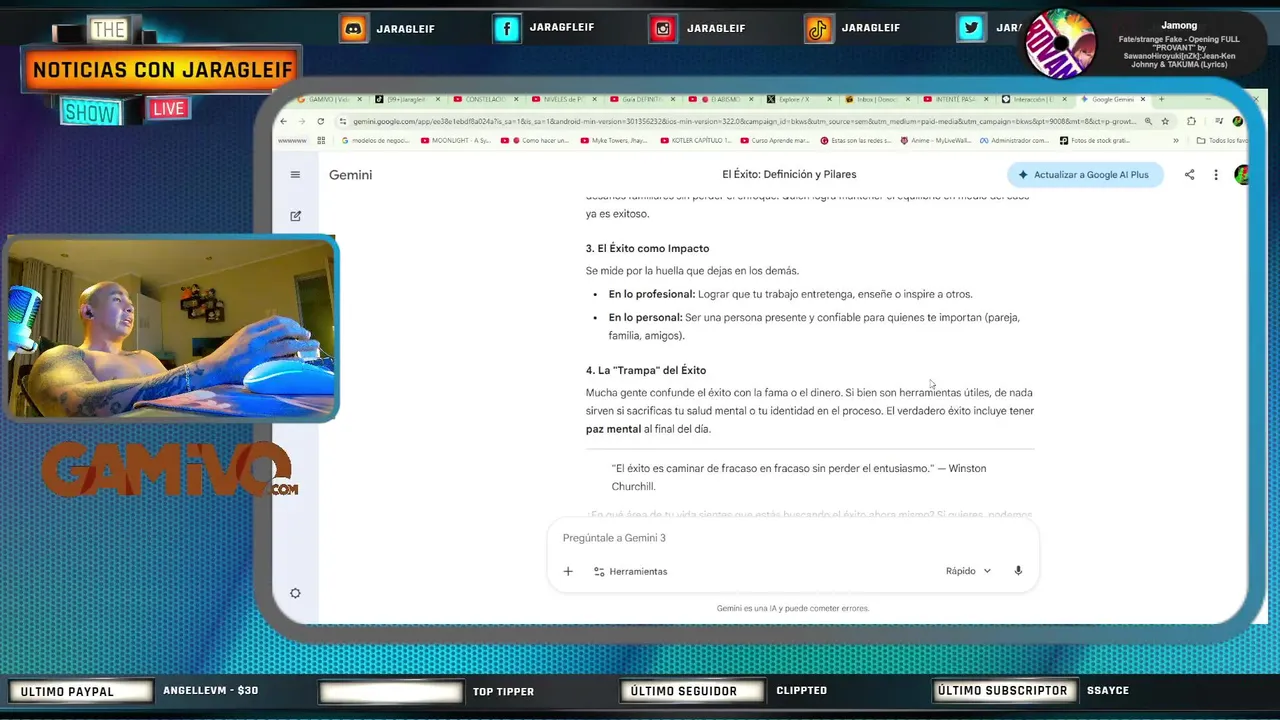Open the Google account avatar in Gemini

[x=1241, y=174]
